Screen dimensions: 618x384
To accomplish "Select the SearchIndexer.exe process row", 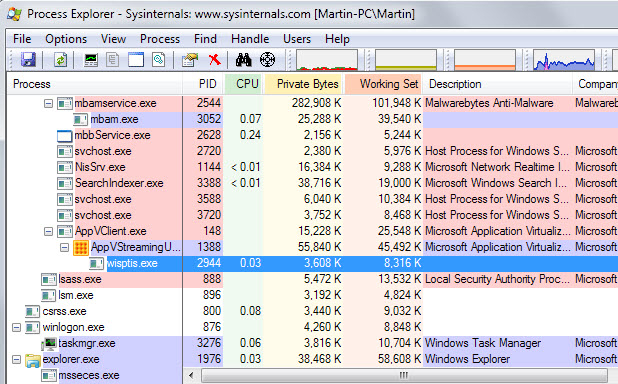I will 312,183.
